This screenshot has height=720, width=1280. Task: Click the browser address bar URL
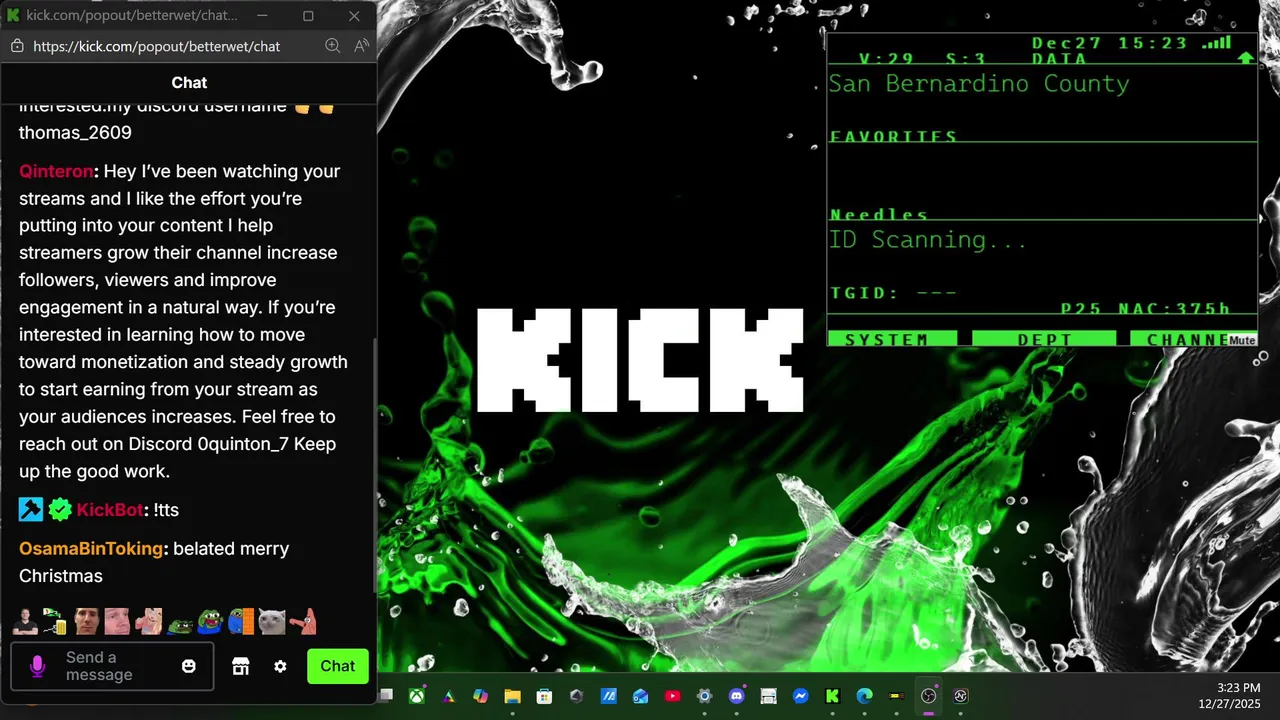pyautogui.click(x=156, y=46)
